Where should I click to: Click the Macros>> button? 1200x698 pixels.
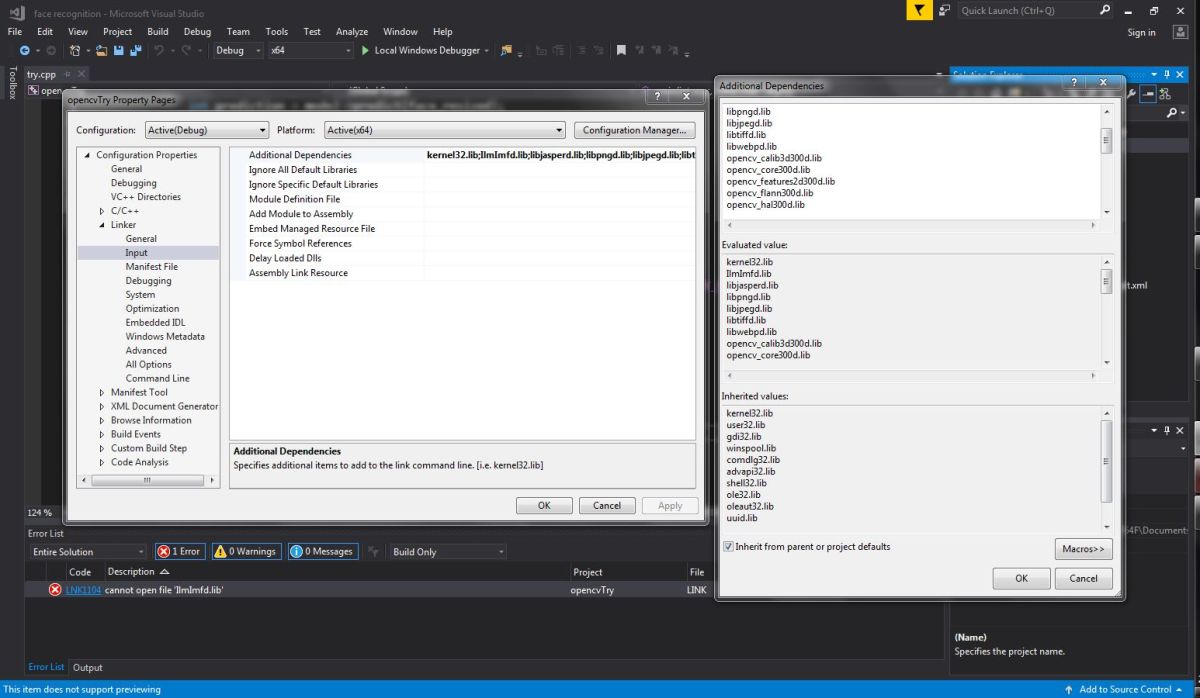tap(1083, 549)
